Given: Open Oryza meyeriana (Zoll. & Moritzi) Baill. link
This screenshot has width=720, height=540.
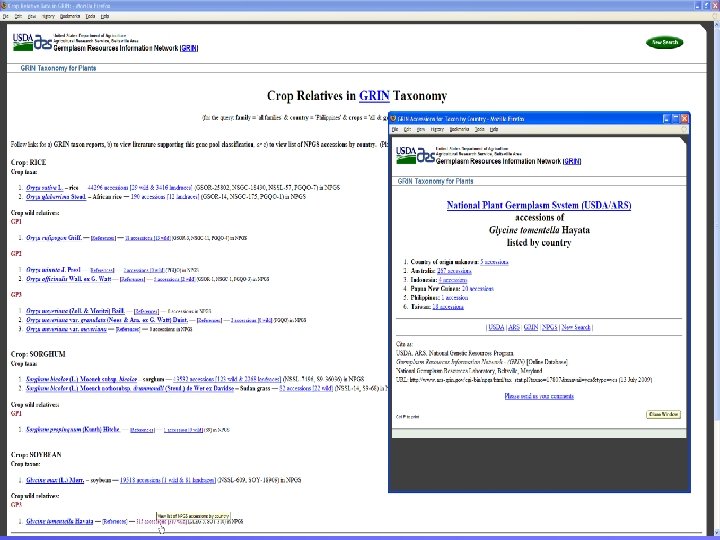Looking at the screenshot, I should point(75,311).
